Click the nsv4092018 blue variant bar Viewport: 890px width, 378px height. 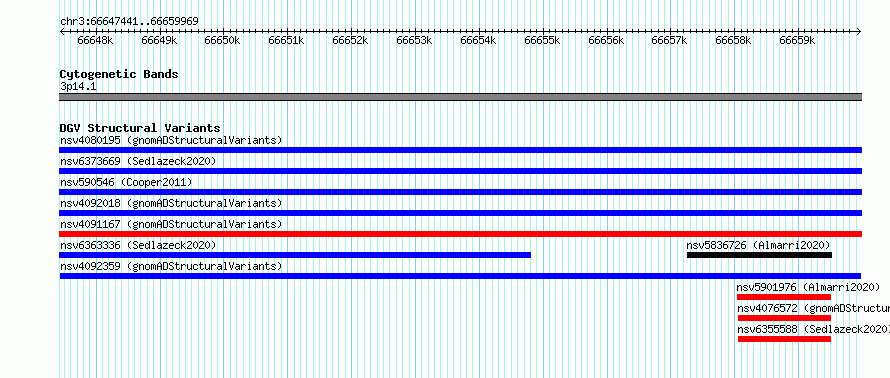click(460, 213)
